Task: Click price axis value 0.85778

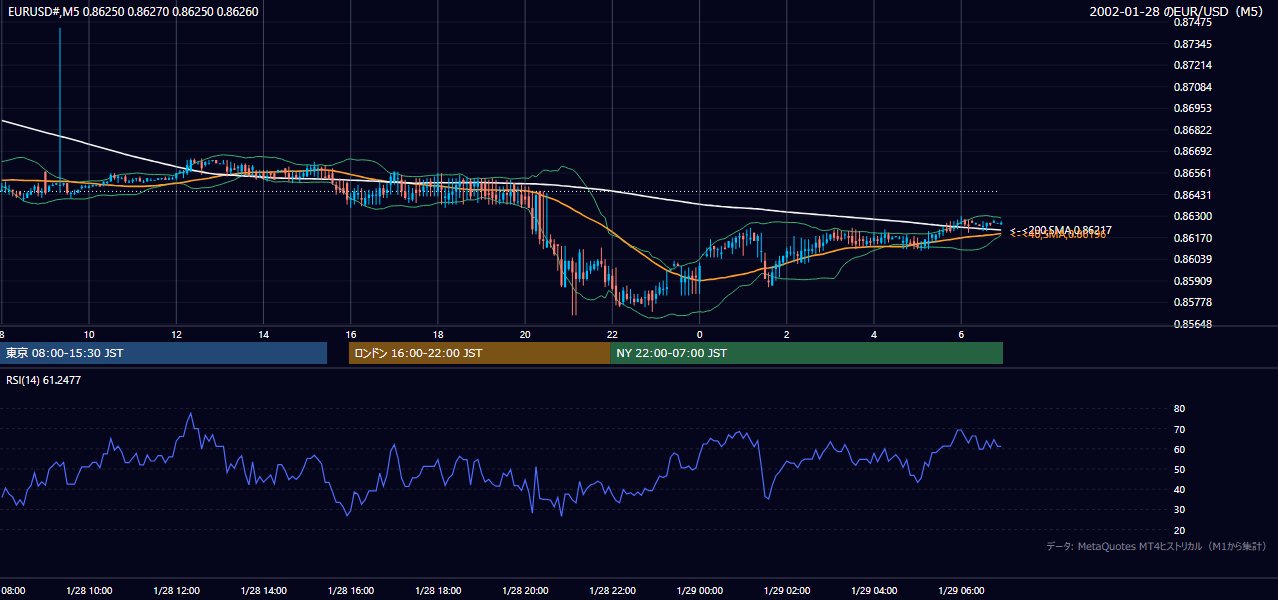Action: point(1192,302)
